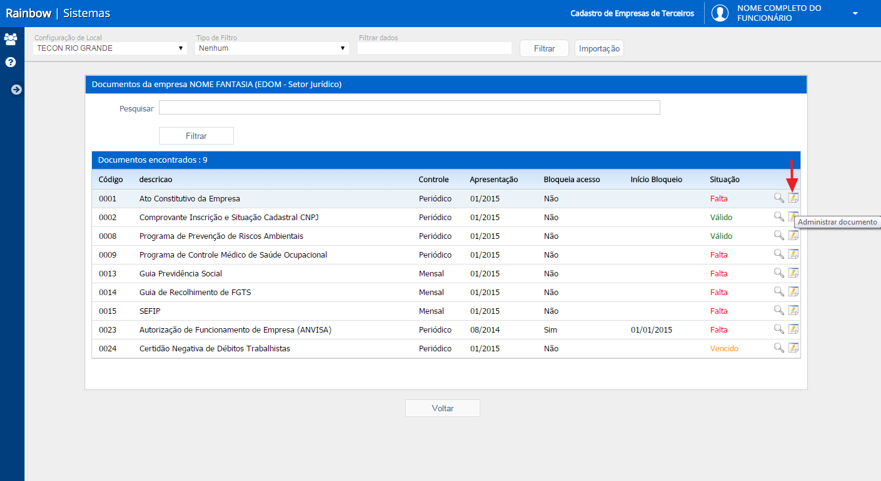Expand sidebar with the arrow icon

pos(16,89)
